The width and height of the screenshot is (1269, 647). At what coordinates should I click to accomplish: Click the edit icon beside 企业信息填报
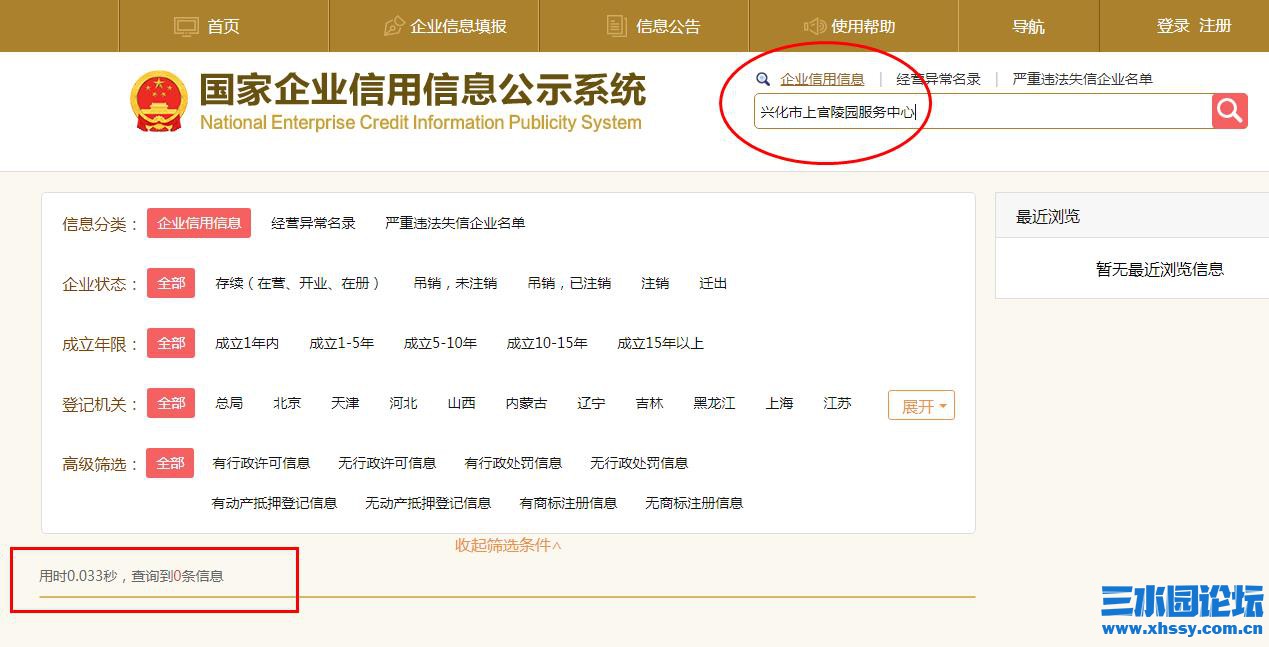click(394, 26)
